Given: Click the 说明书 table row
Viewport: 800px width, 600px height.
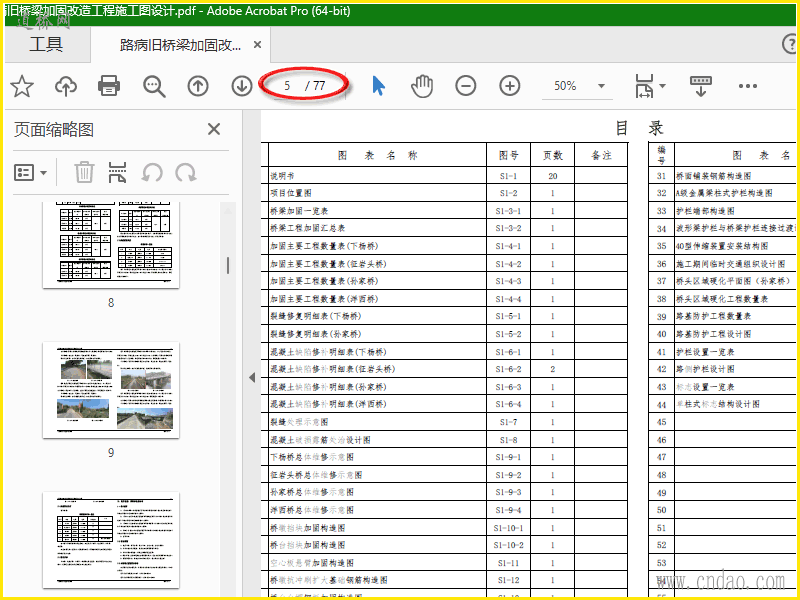Looking at the screenshot, I should 444,176.
